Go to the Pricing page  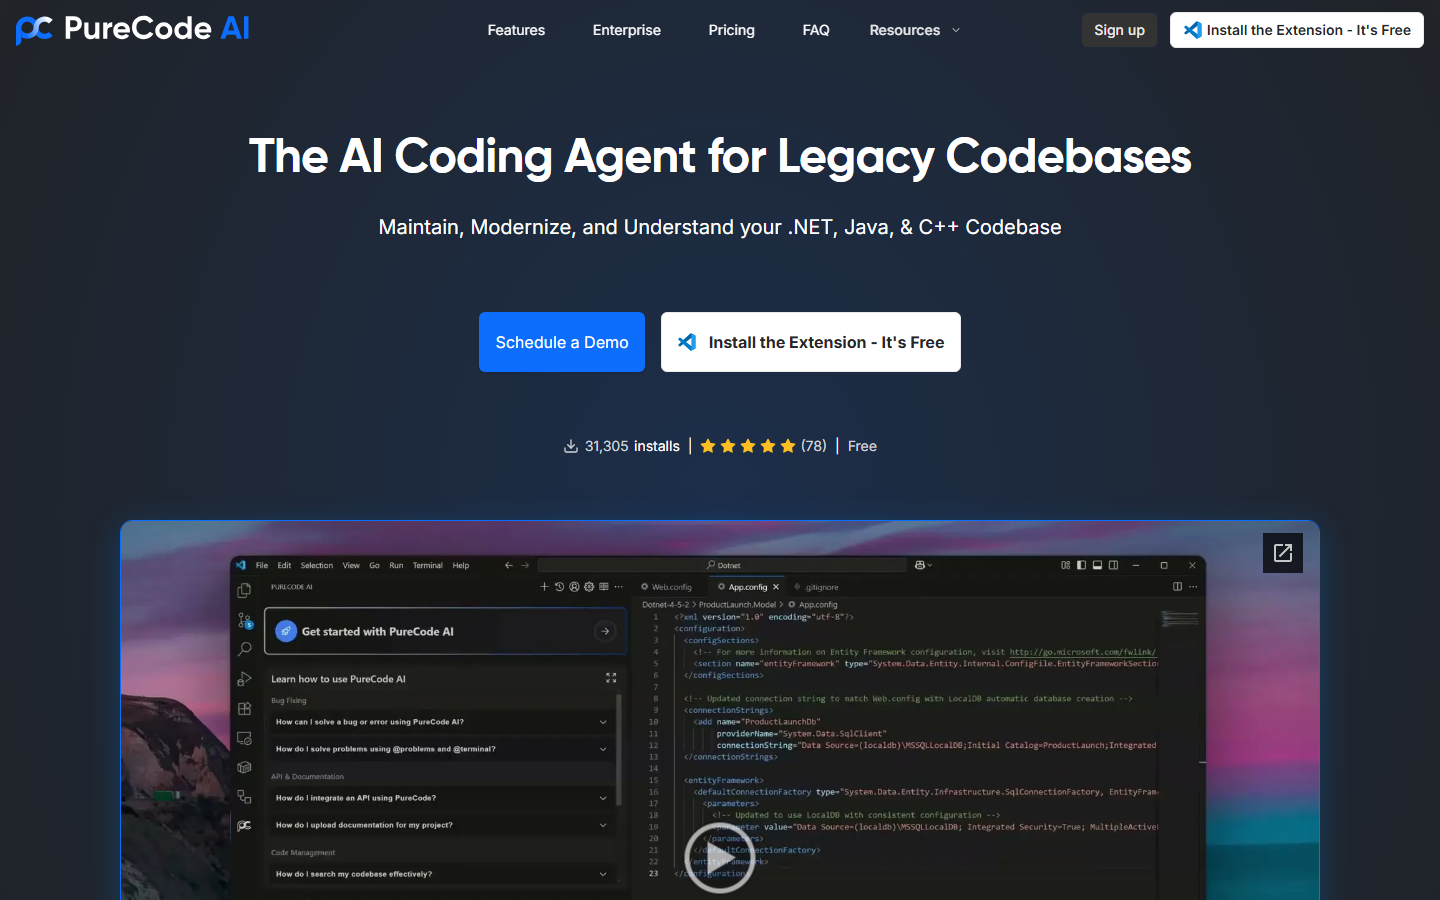pyautogui.click(x=731, y=30)
